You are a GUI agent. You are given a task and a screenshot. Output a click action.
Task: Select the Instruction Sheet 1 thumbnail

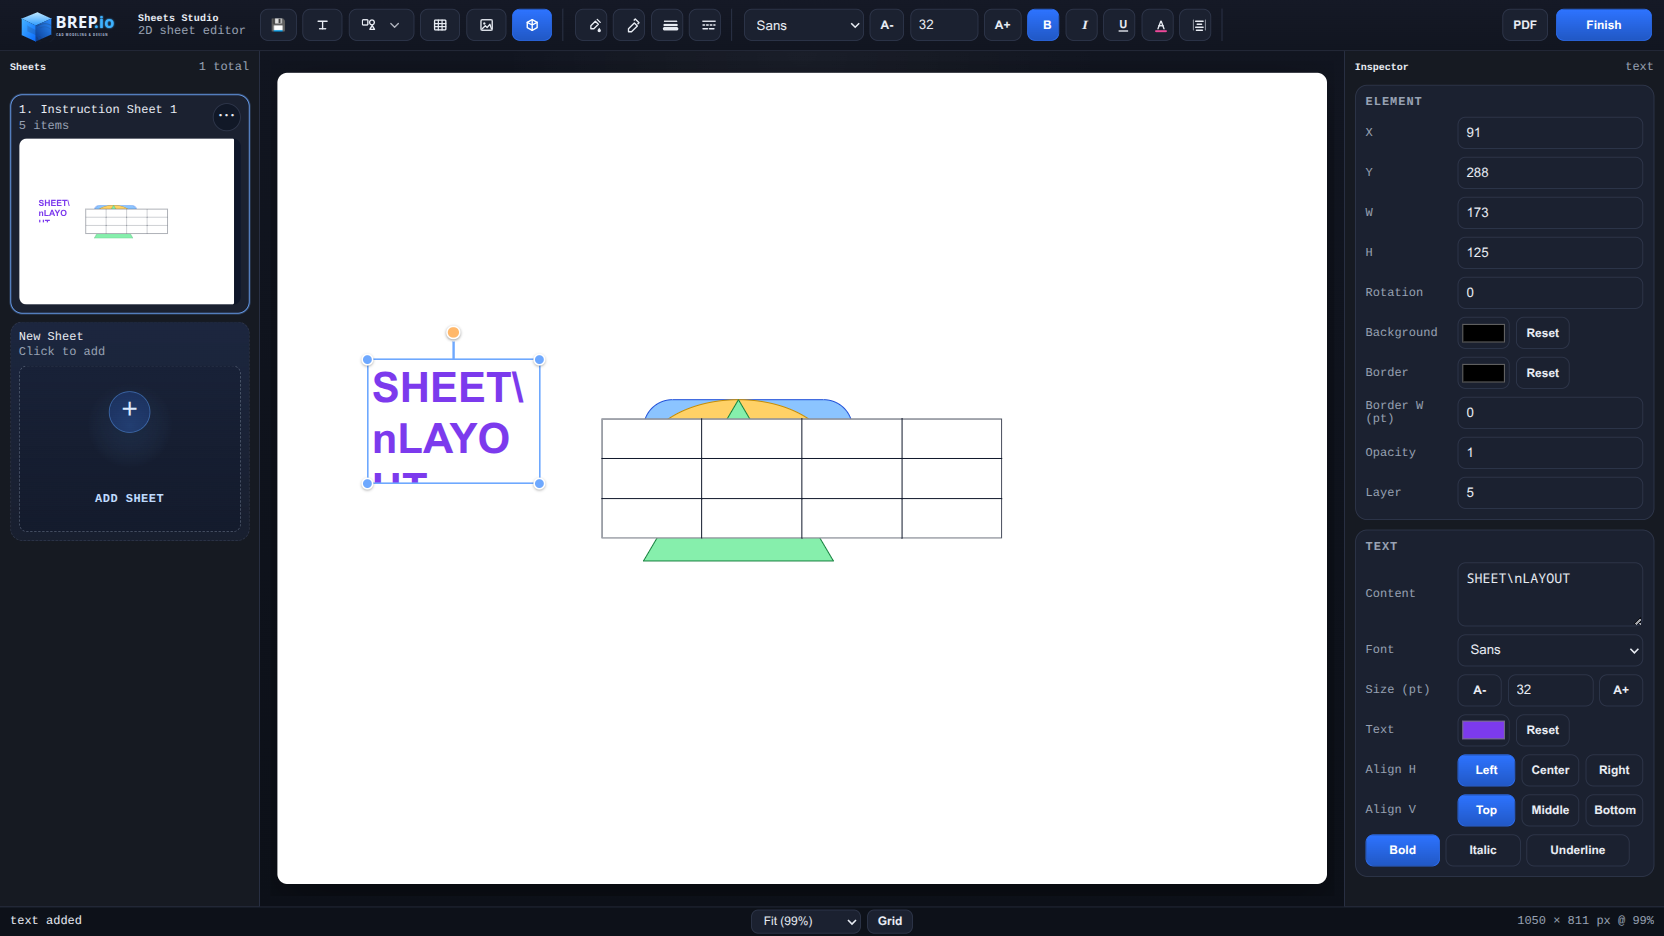[127, 221]
